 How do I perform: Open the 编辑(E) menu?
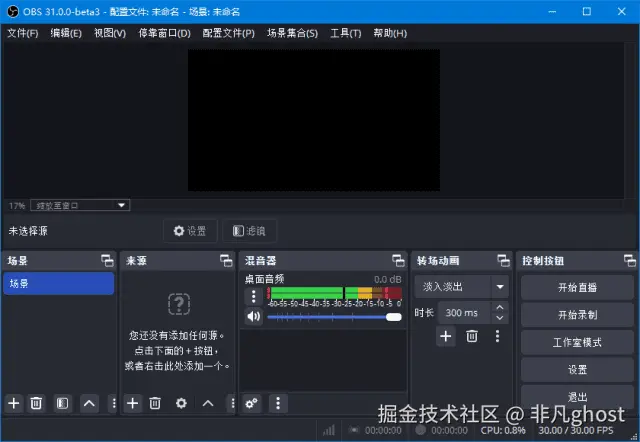tap(66, 33)
